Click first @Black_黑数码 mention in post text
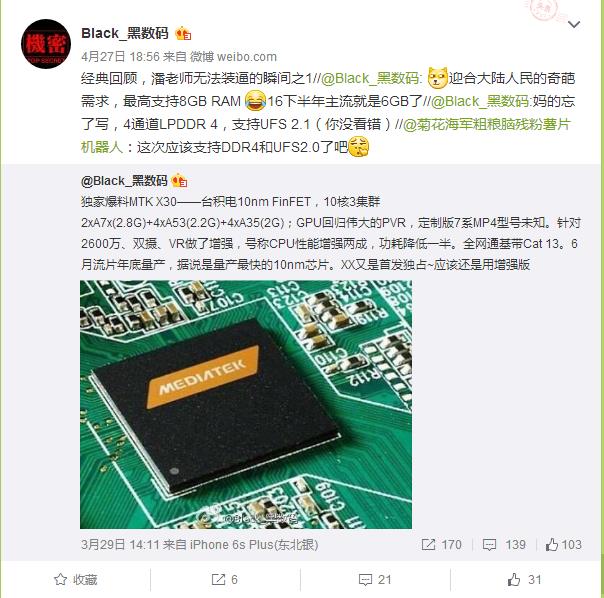 370,78
